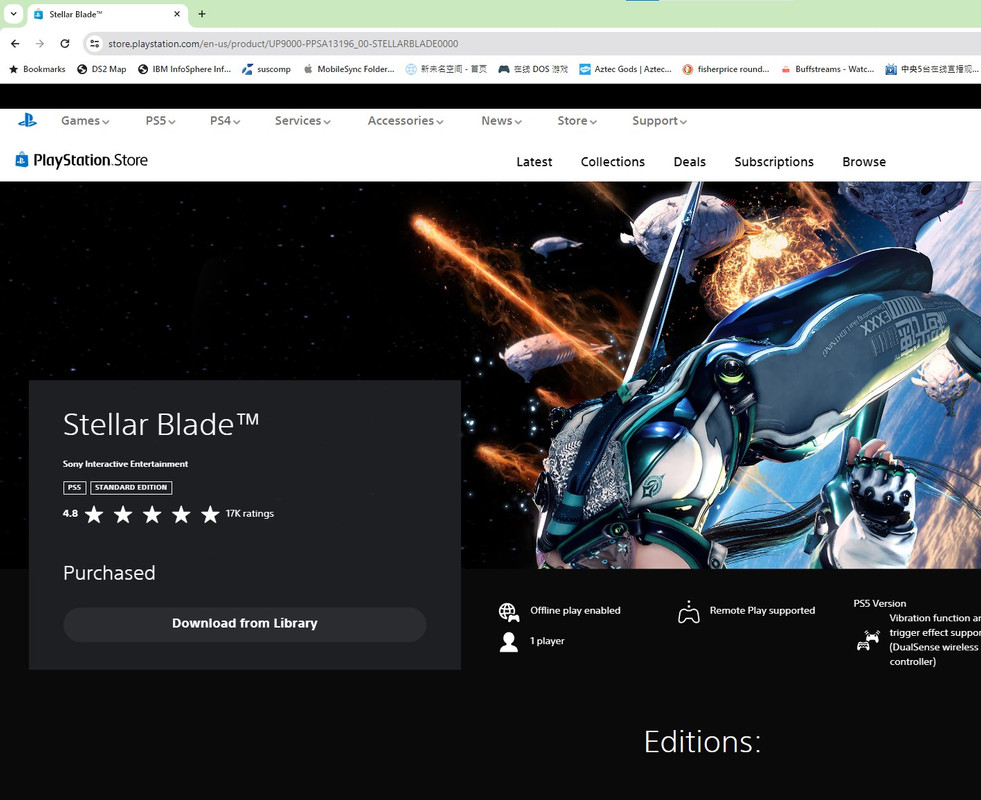
Task: Click PS5 Version label
Action: pos(880,604)
